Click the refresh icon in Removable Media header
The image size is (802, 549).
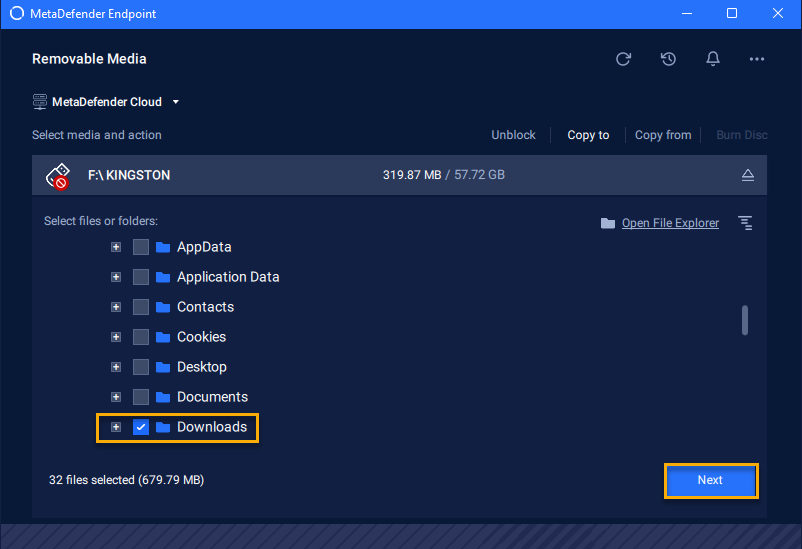pos(623,59)
